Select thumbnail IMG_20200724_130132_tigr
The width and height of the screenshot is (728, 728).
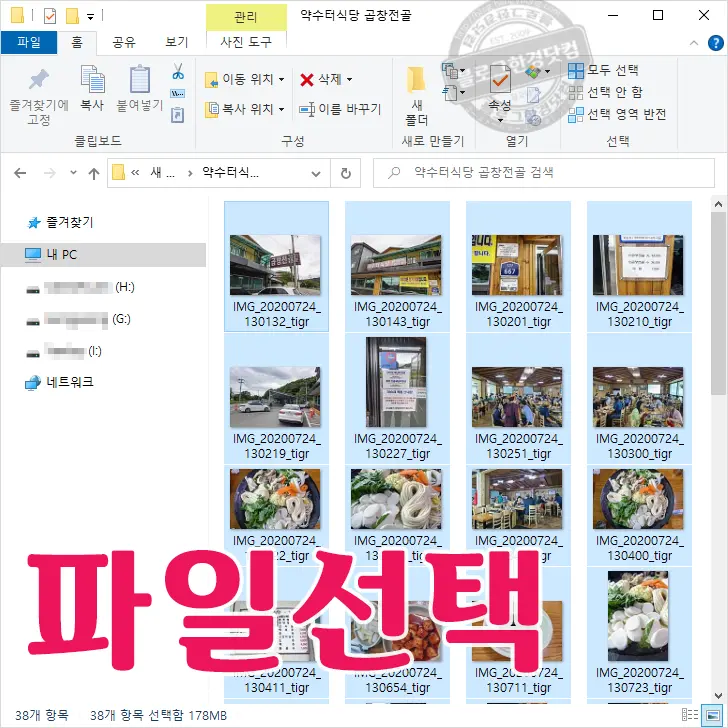coord(276,266)
